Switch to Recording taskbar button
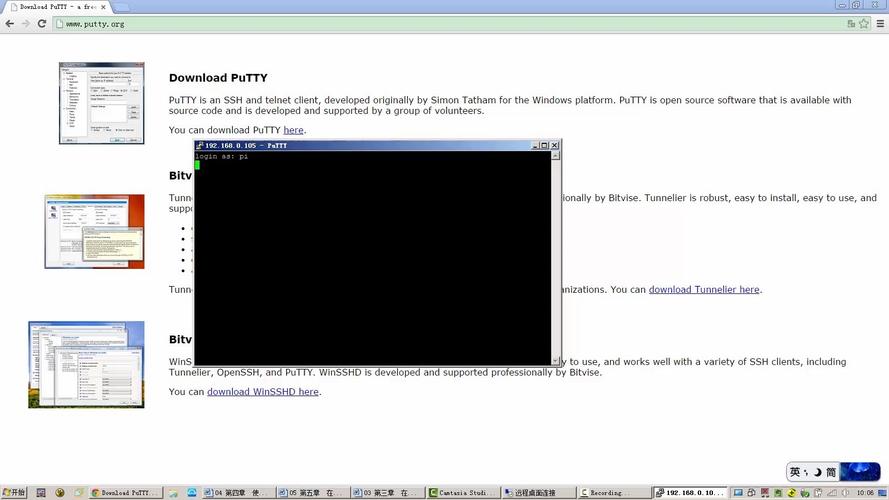This screenshot has width=889, height=500. coord(613,493)
